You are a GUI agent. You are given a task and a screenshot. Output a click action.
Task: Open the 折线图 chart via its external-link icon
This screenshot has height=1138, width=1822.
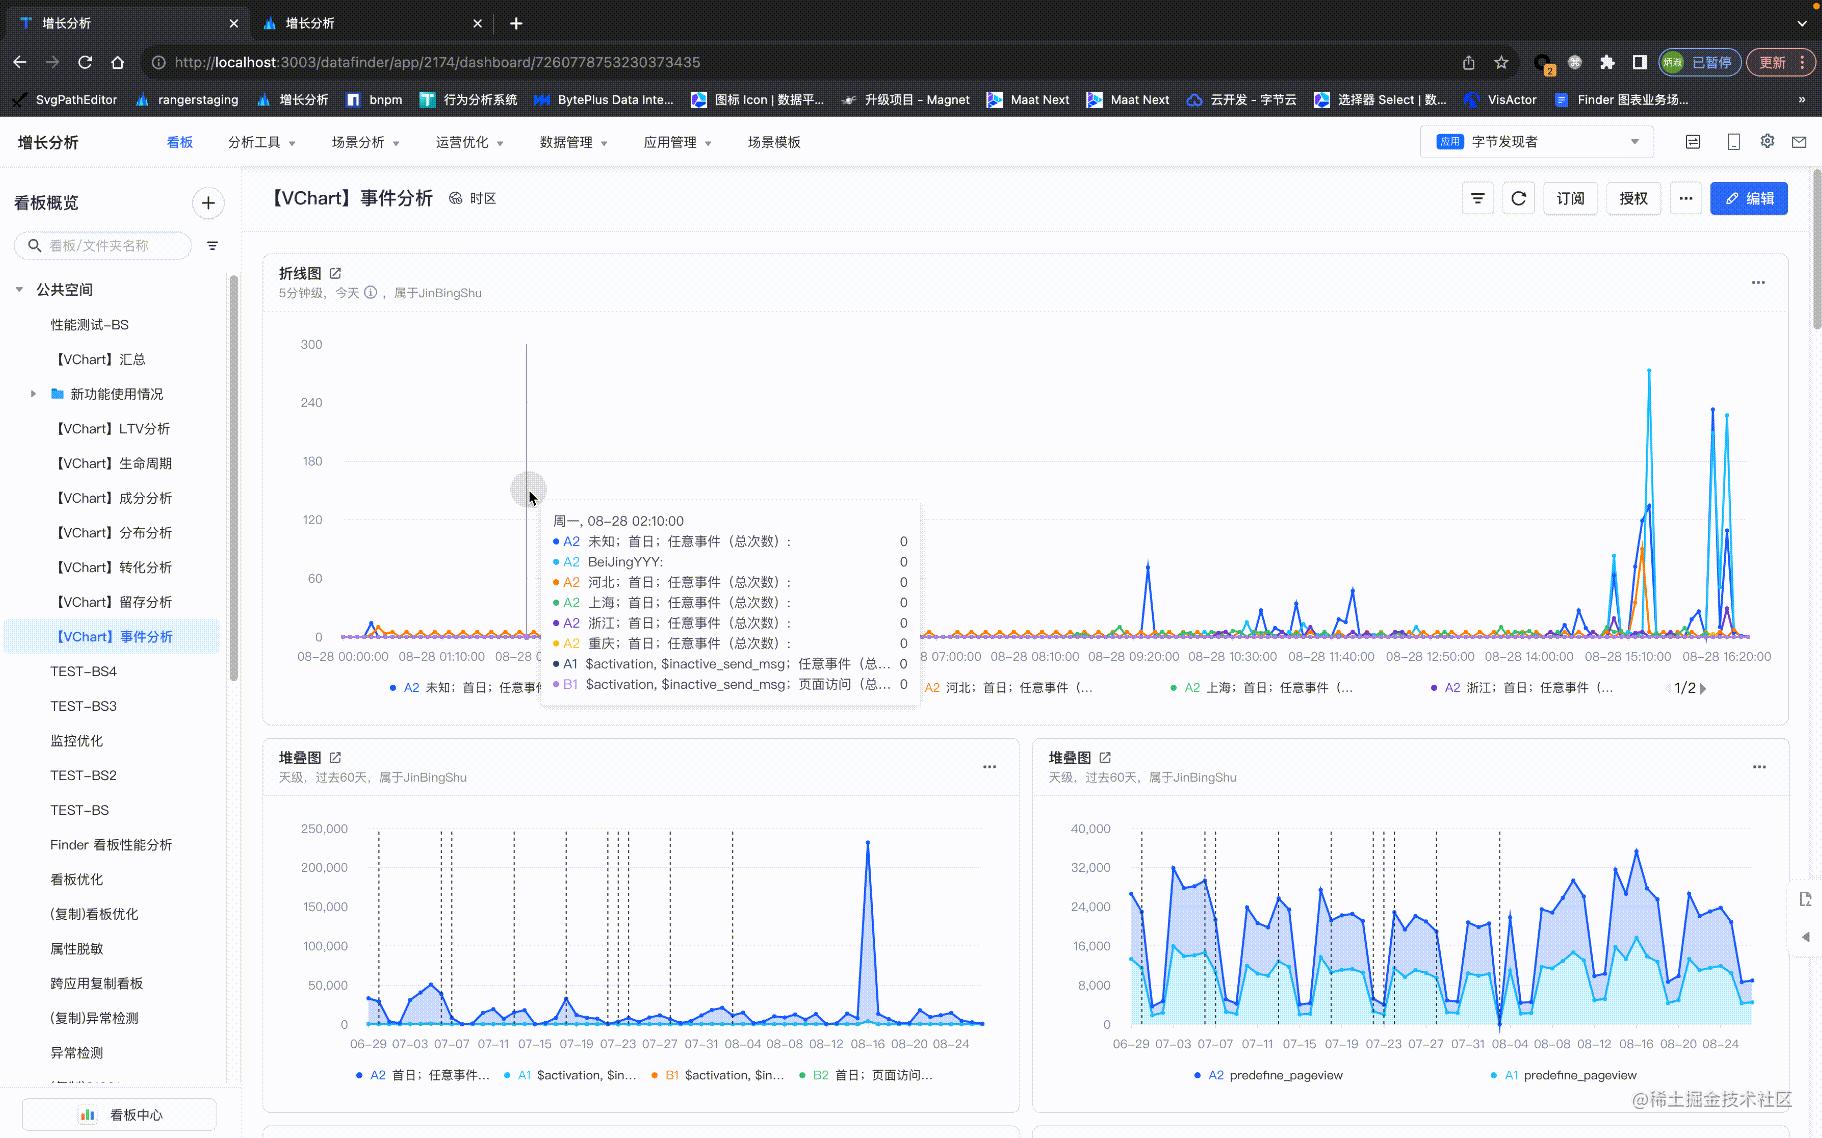click(x=336, y=272)
